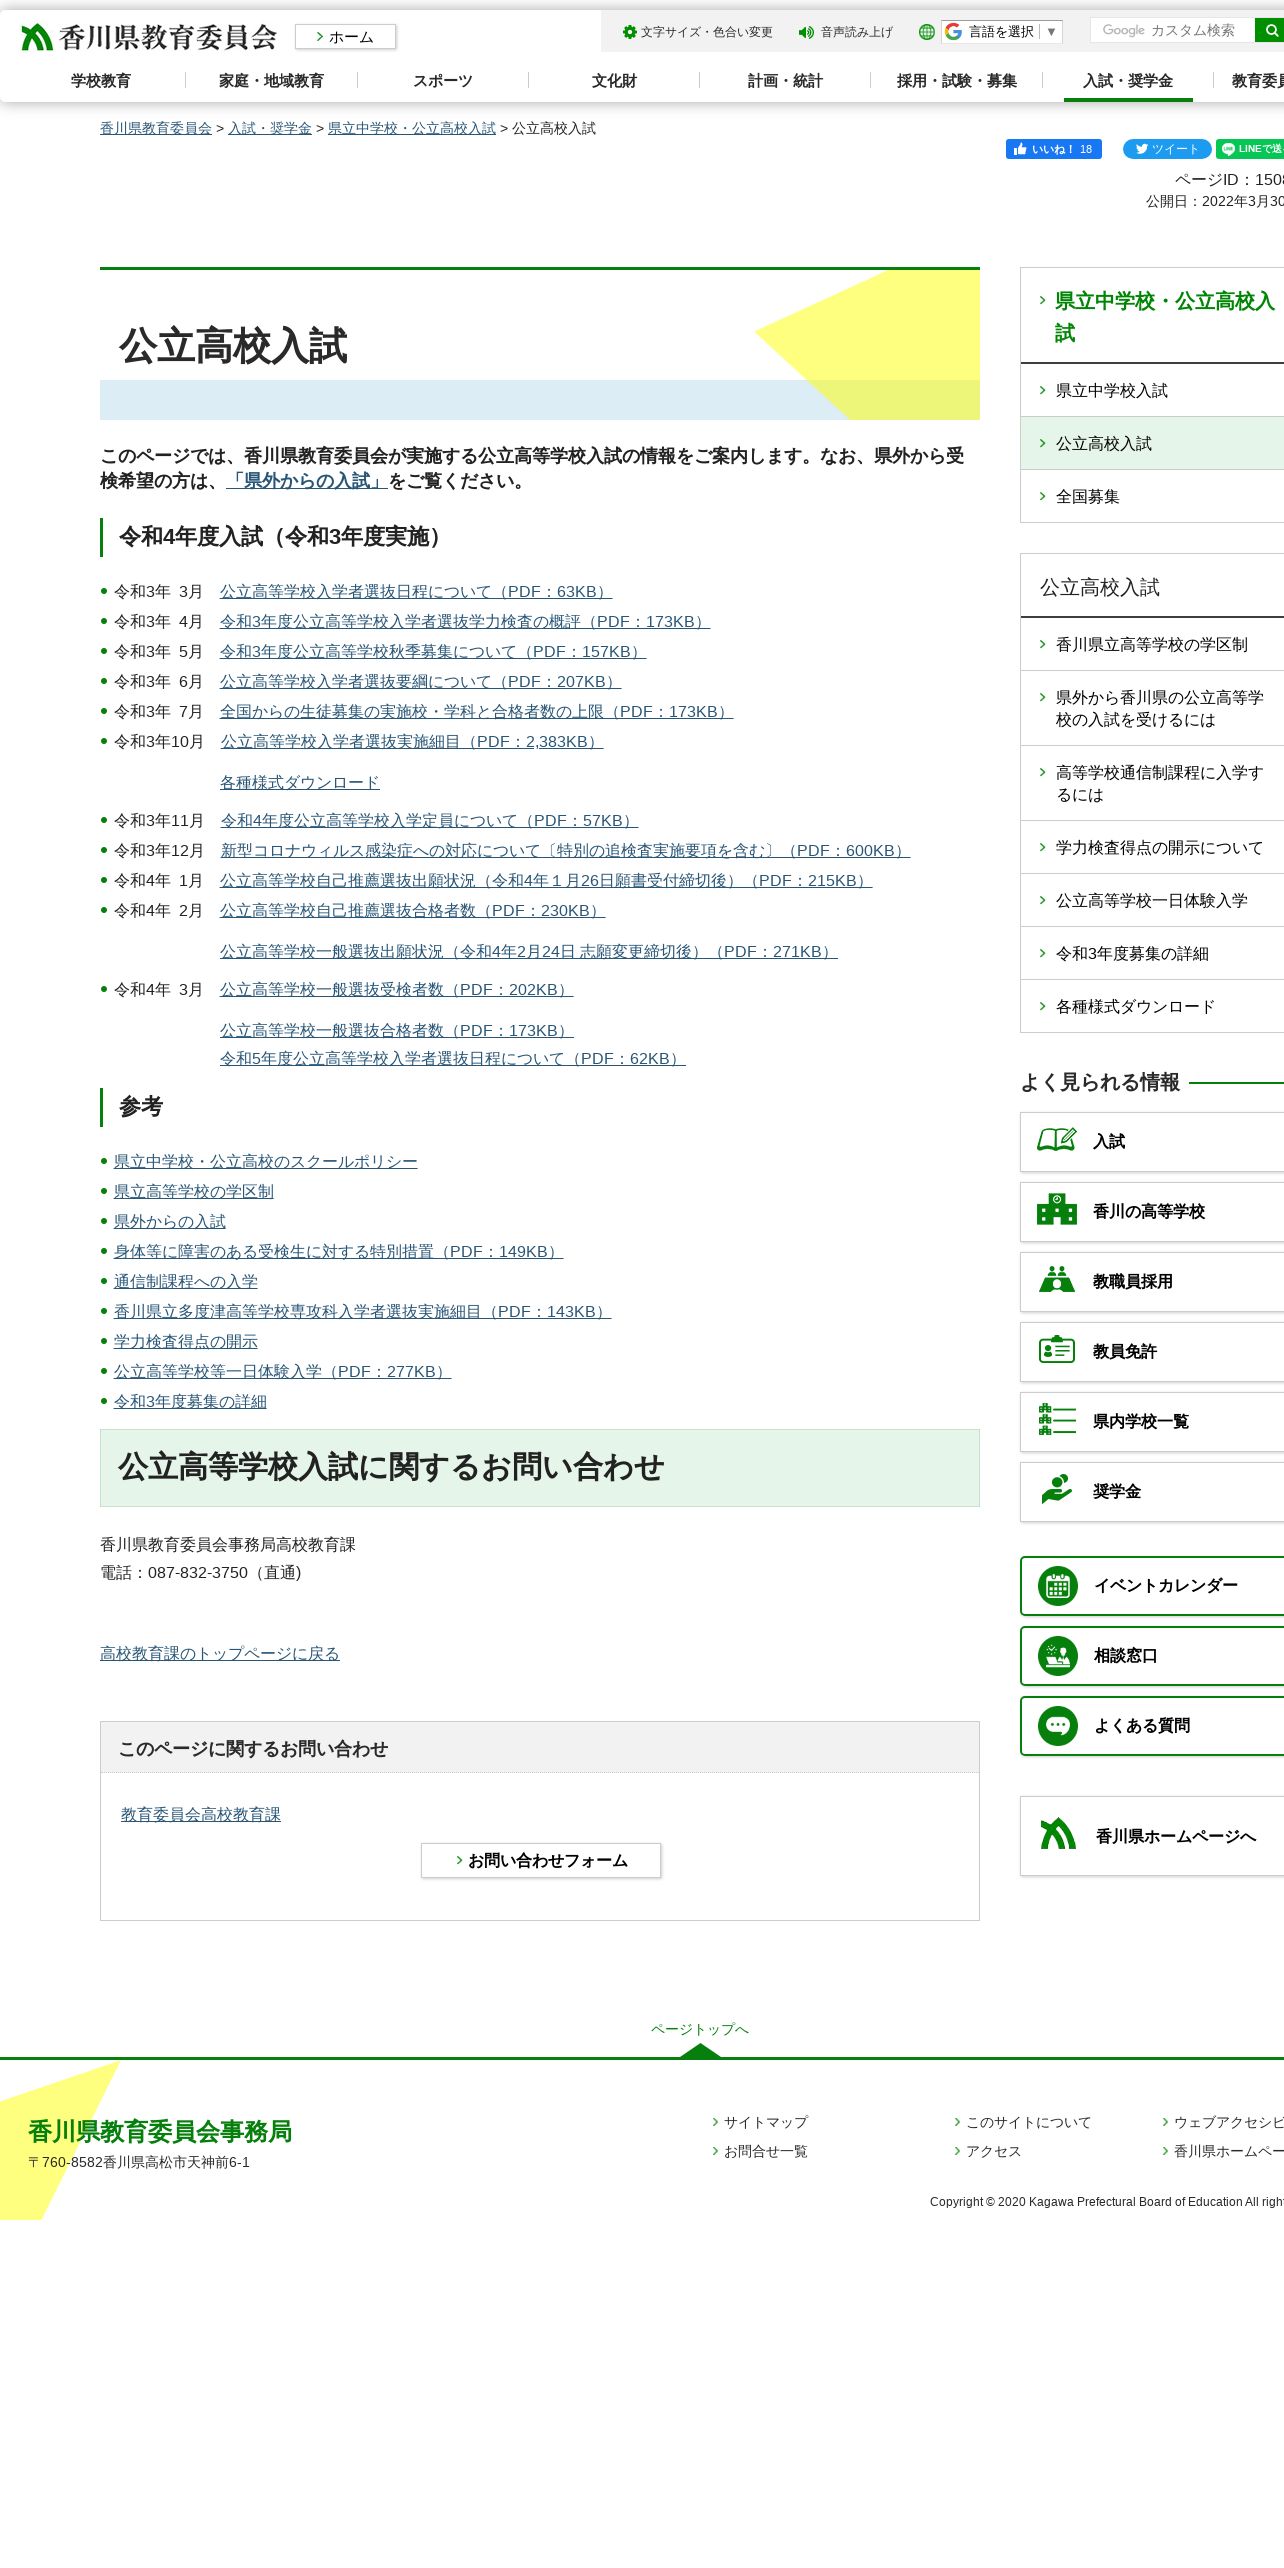Click 教育委員会高校教育課 contact link
Image resolution: width=1284 pixels, height=2568 pixels.
pos(201,1814)
